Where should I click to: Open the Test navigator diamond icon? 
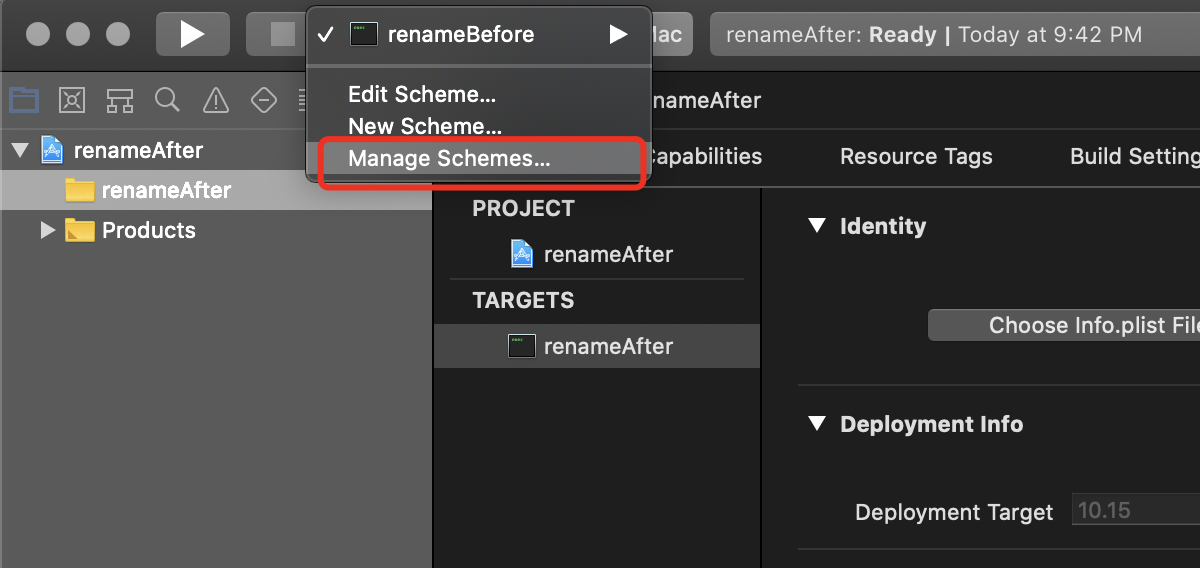tap(263, 100)
